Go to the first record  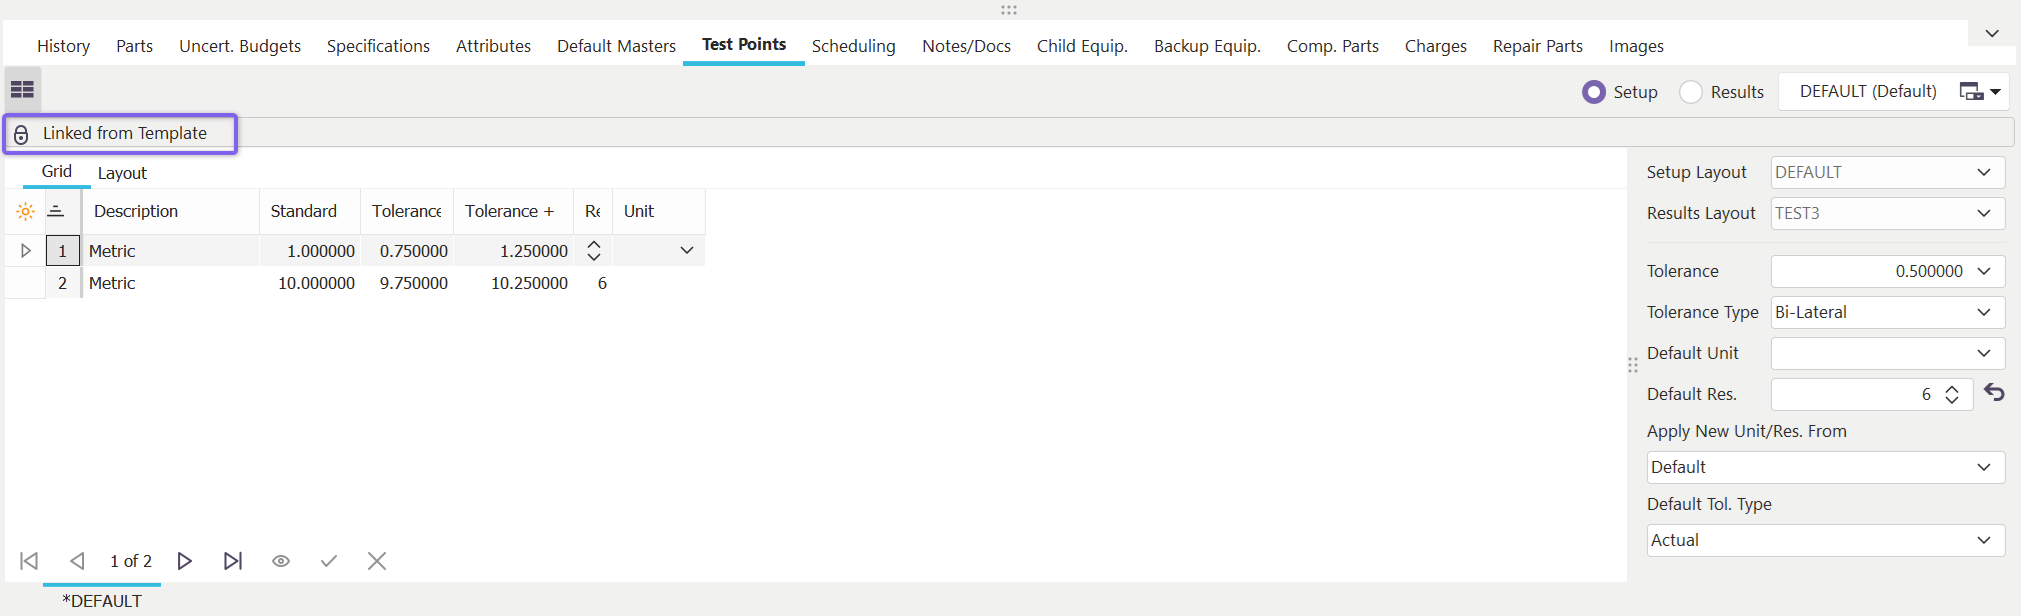tap(29, 561)
